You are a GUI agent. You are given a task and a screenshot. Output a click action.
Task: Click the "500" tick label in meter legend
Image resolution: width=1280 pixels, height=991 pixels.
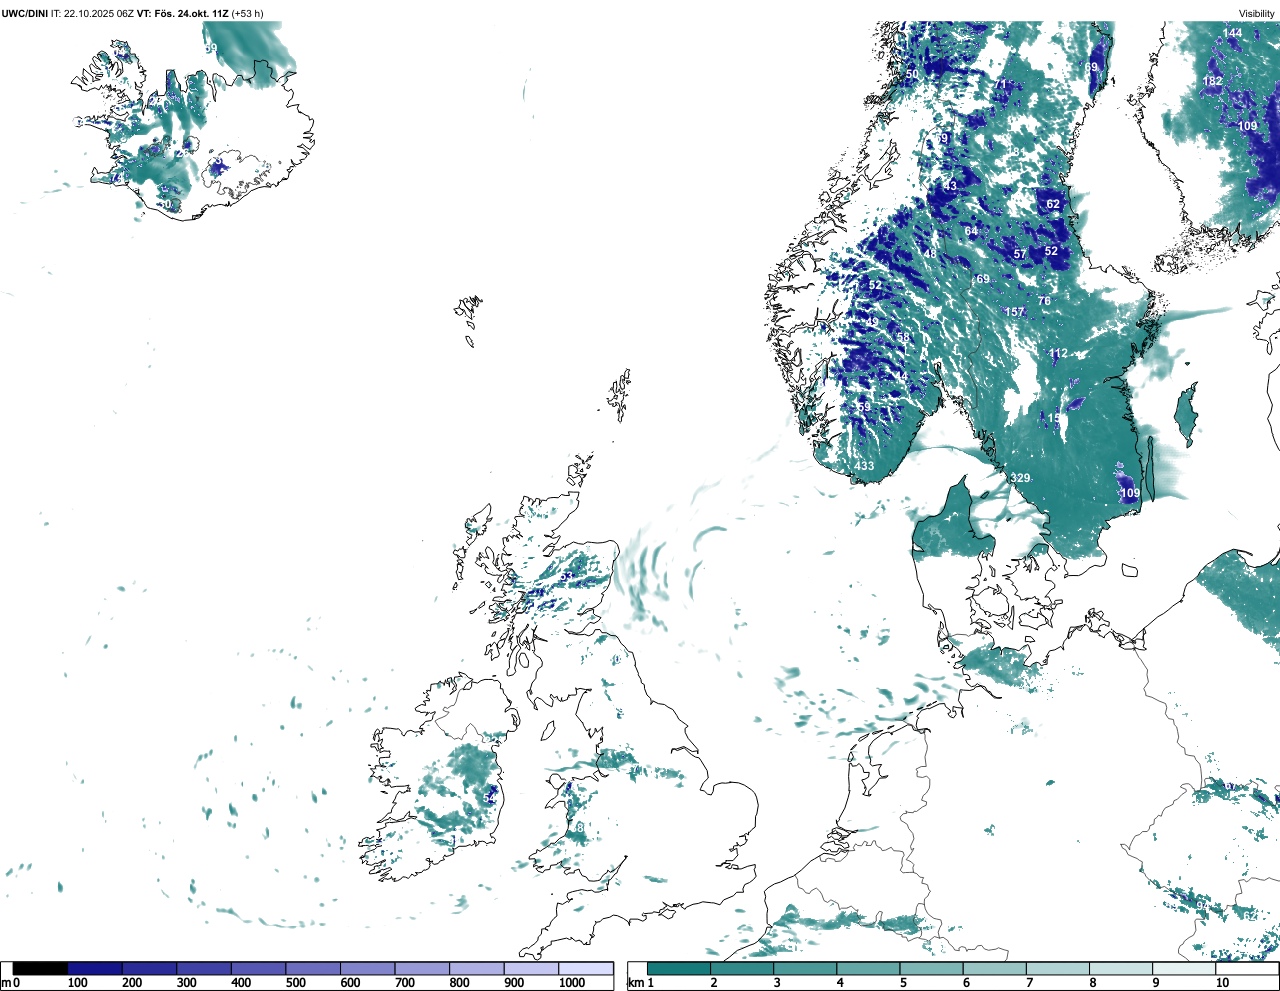point(295,983)
